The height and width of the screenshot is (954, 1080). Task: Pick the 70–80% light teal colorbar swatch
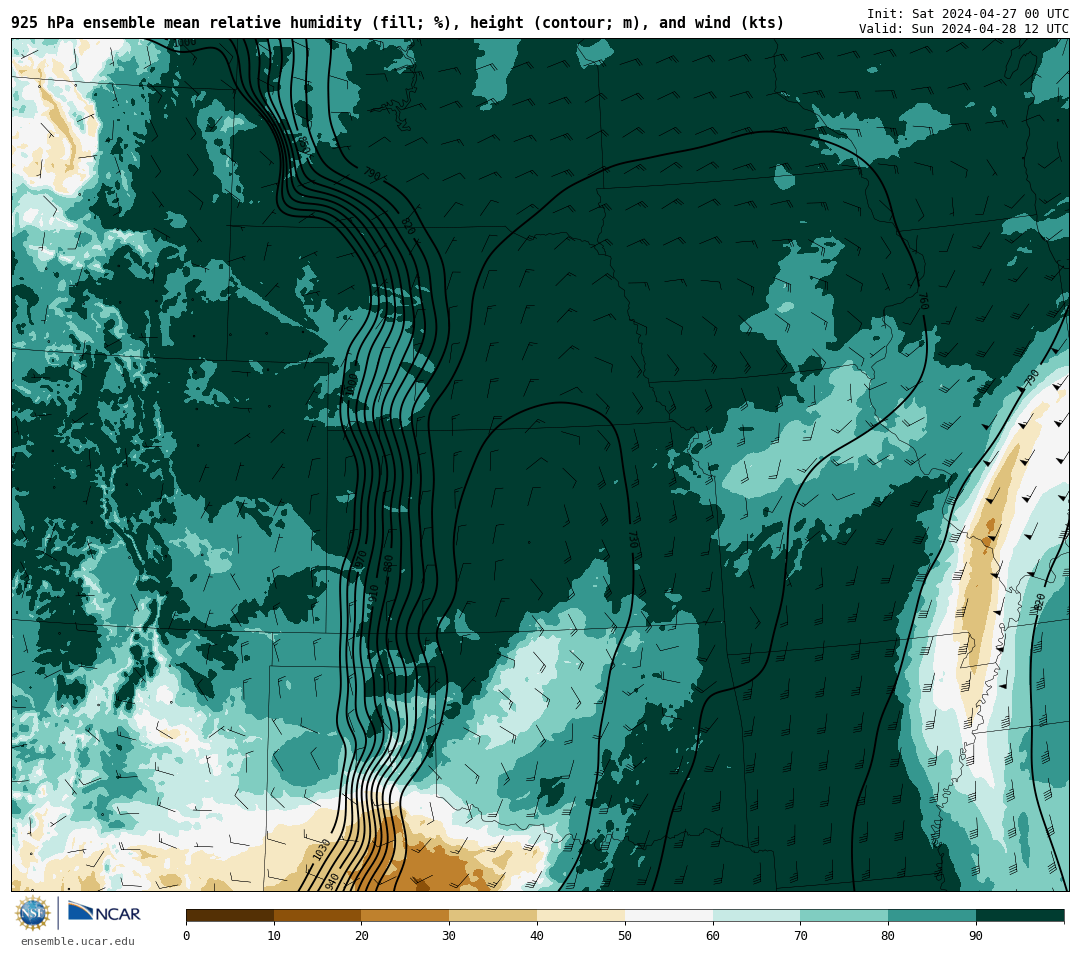tap(844, 915)
